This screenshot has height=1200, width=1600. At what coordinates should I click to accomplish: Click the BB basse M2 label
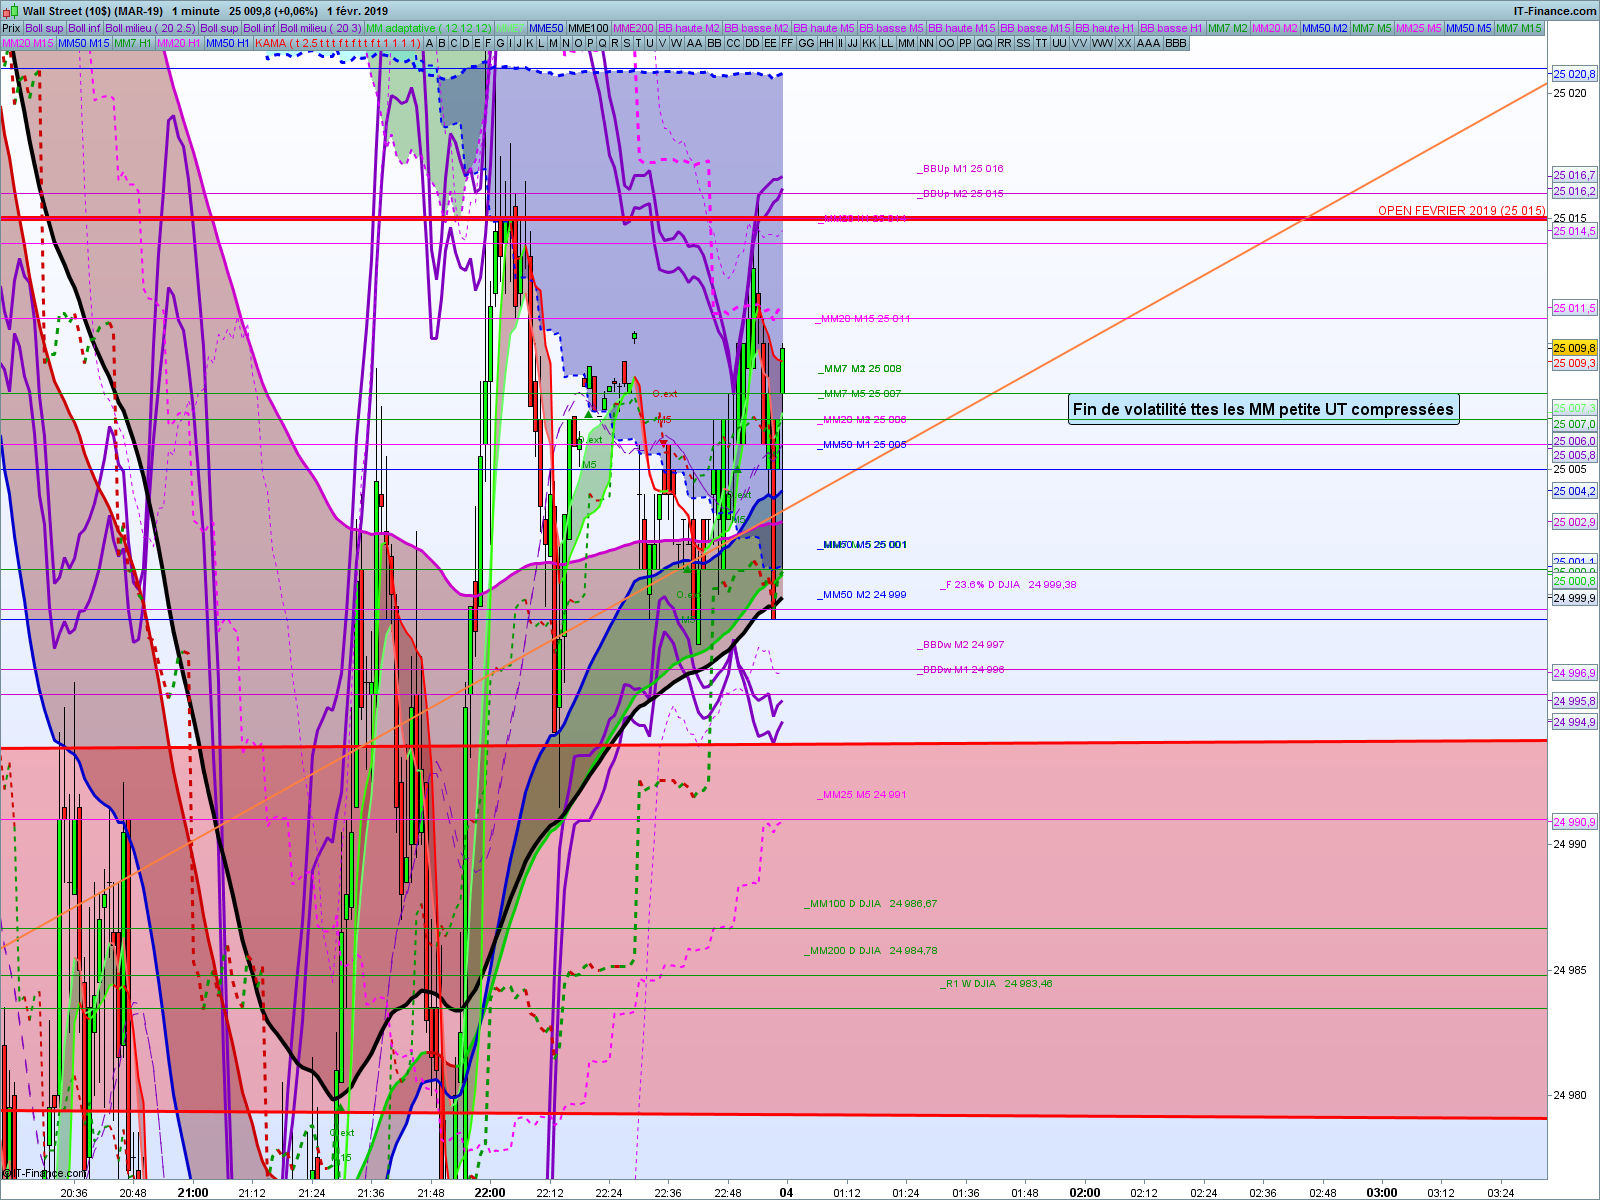757,28
